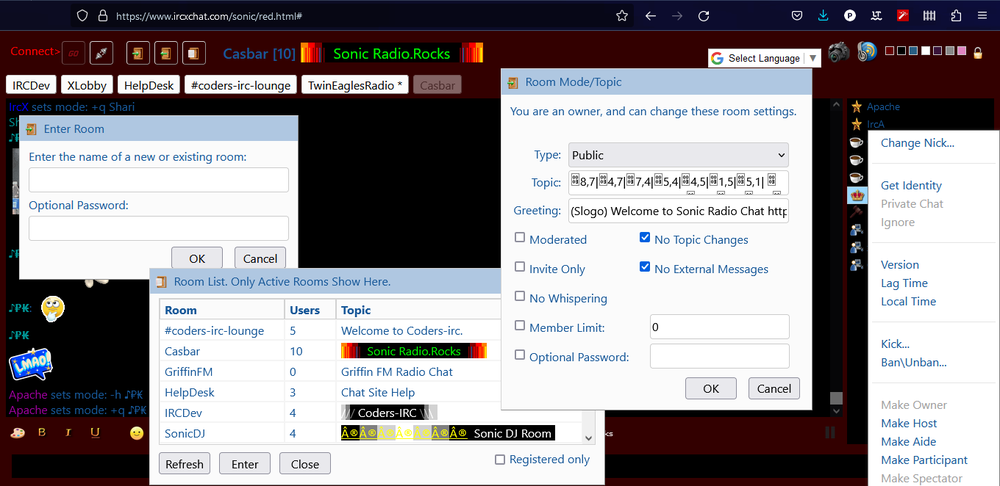This screenshot has height=486, width=1000.
Task: Go back with browser back arrow
Action: click(651, 16)
